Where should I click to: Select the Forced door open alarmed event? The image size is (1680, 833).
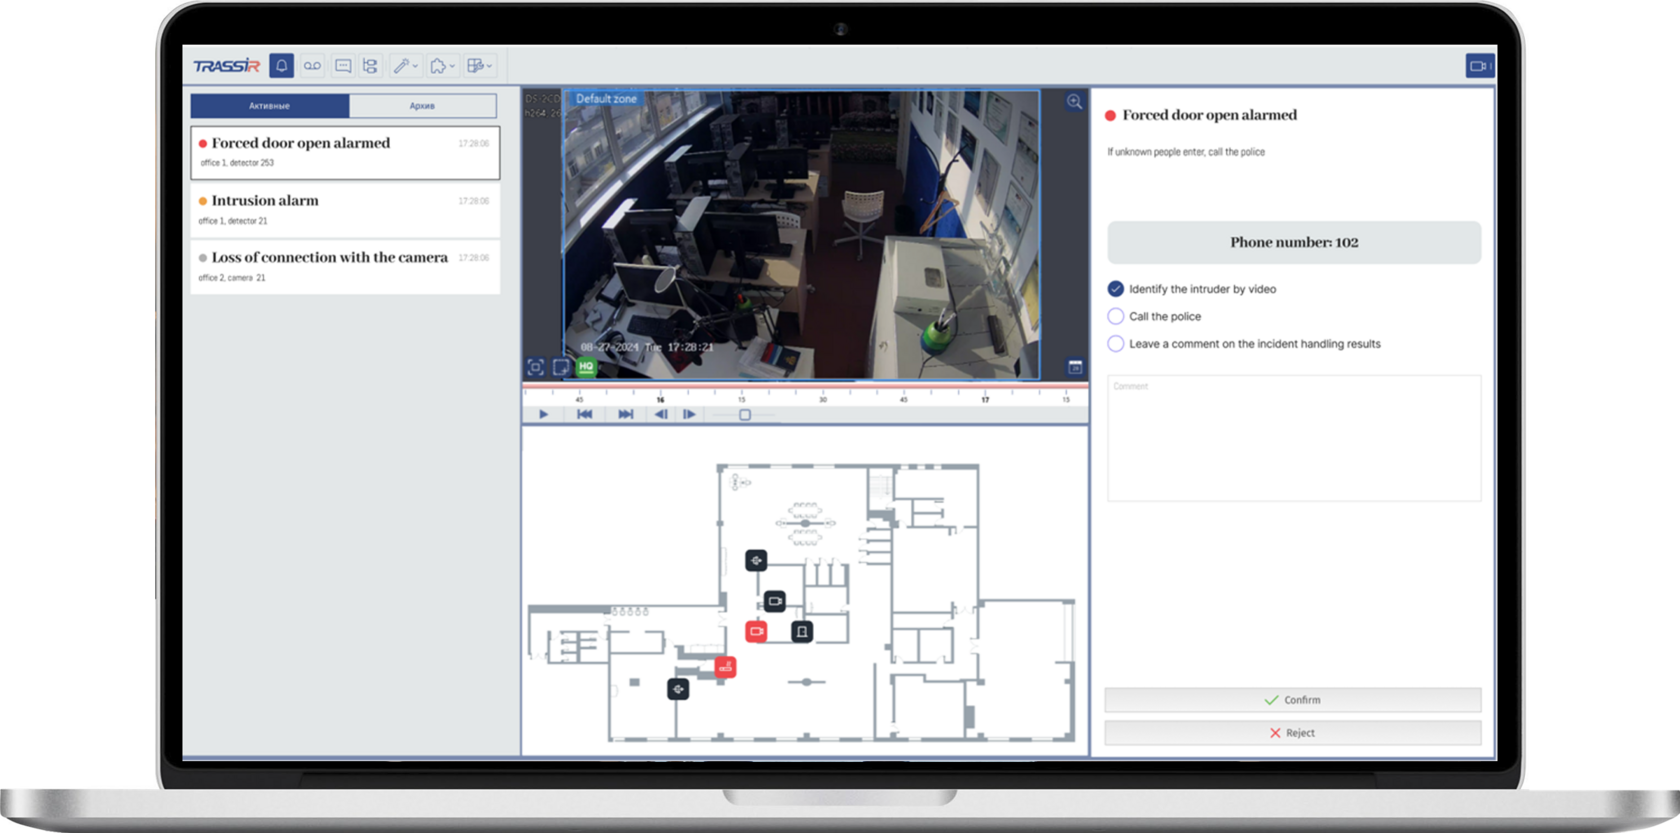pos(345,152)
